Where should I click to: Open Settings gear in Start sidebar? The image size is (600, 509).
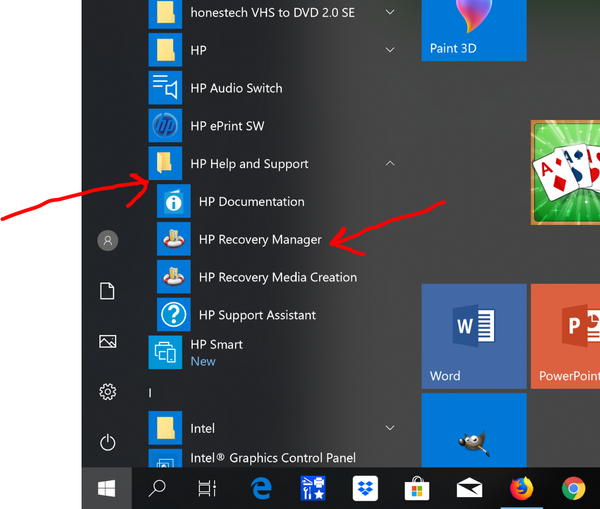pos(108,392)
